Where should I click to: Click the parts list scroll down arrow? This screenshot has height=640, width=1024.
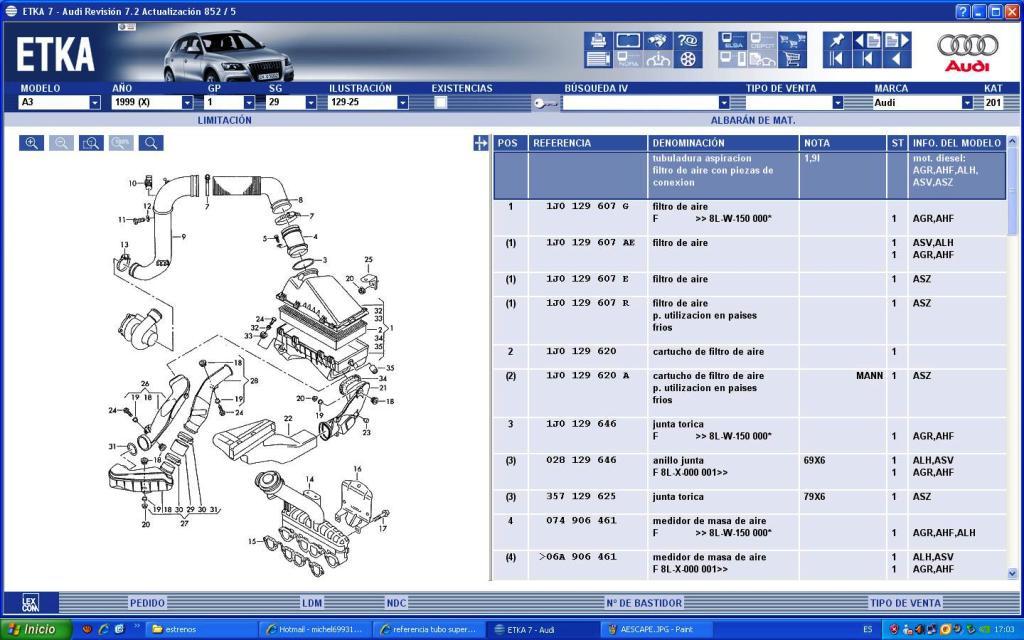pos(1012,574)
